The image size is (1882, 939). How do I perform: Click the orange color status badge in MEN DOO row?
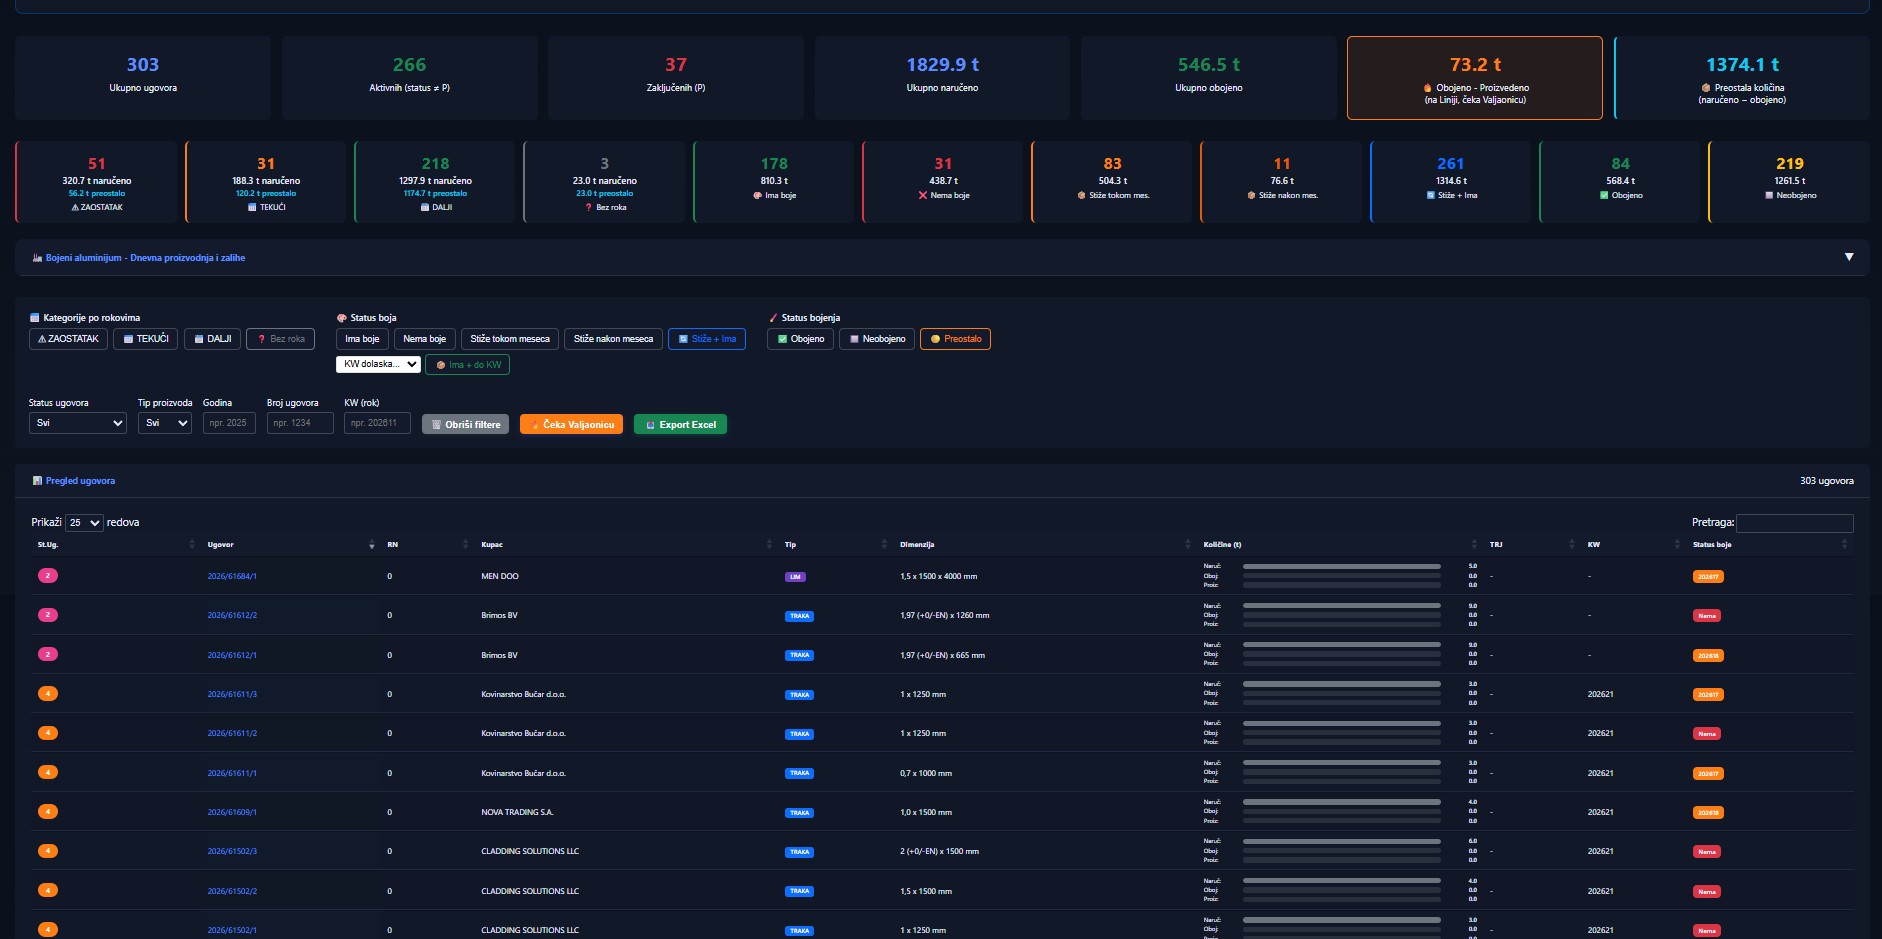pyautogui.click(x=1708, y=577)
